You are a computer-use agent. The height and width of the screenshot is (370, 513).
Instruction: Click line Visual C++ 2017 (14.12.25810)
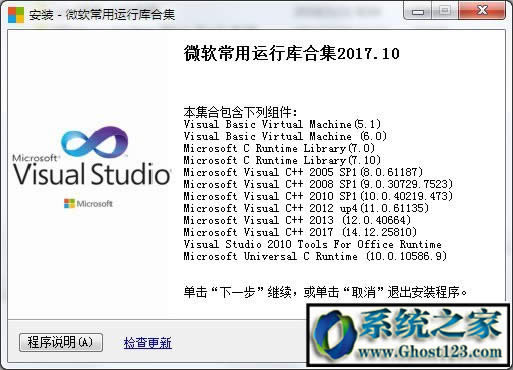[x=300, y=232]
